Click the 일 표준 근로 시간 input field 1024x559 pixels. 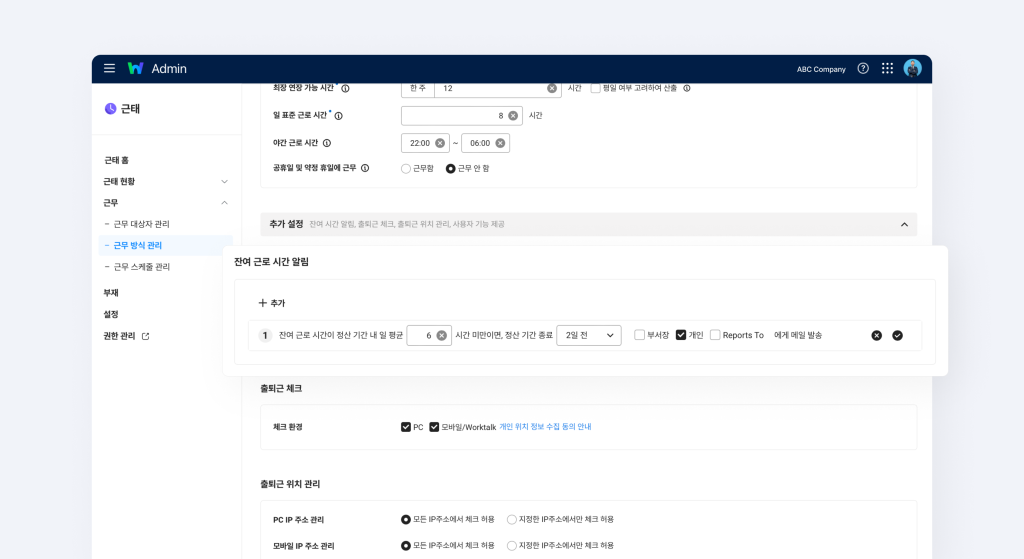click(462, 116)
